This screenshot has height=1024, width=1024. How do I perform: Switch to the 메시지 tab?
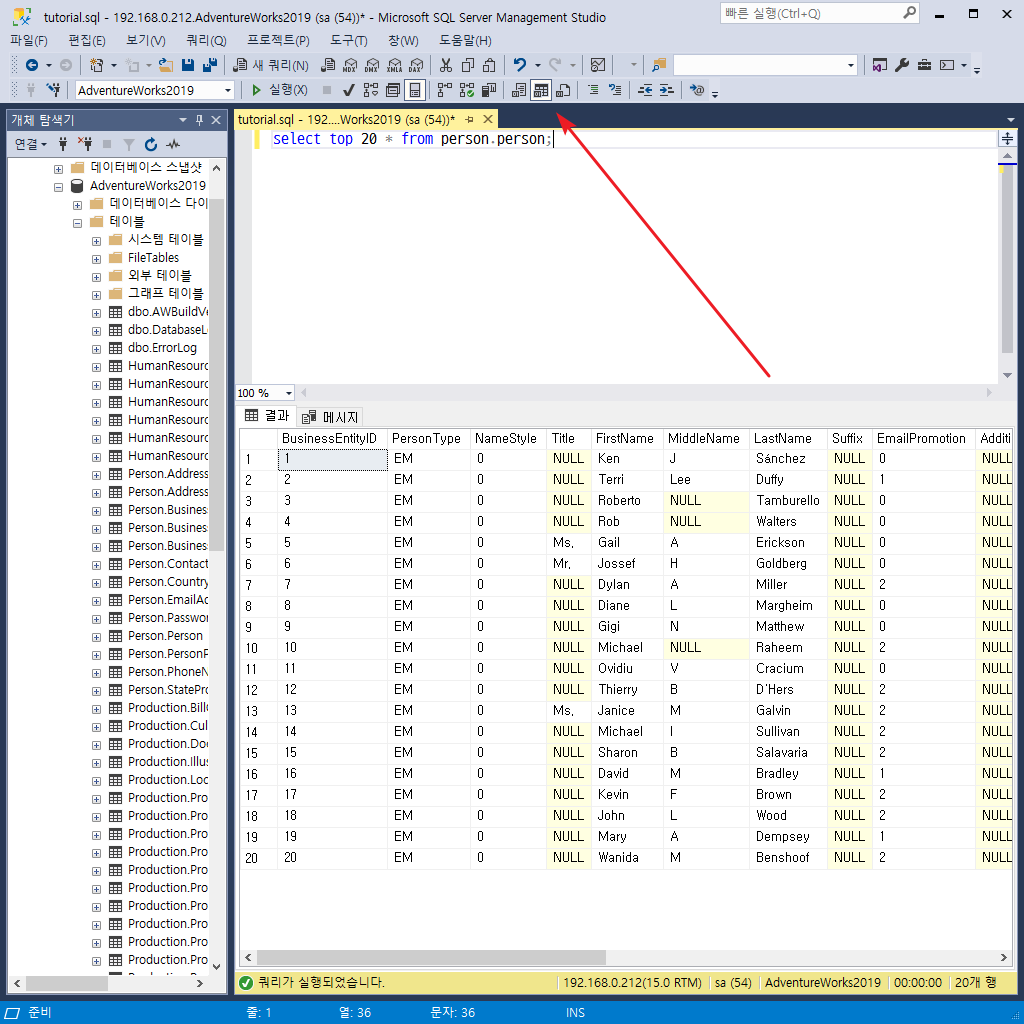click(x=330, y=417)
